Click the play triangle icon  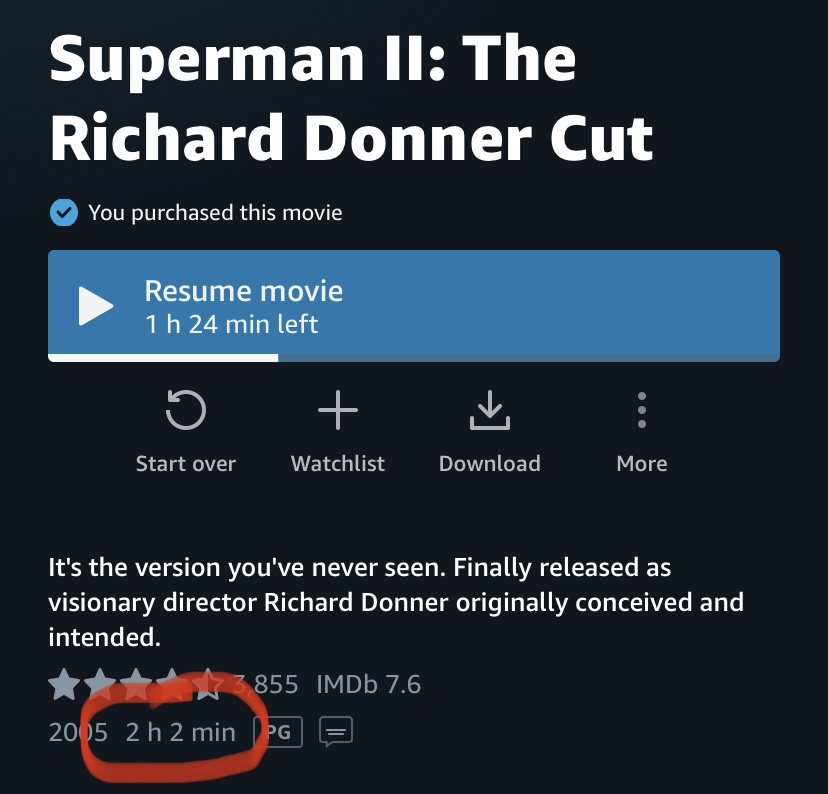pyautogui.click(x=96, y=306)
